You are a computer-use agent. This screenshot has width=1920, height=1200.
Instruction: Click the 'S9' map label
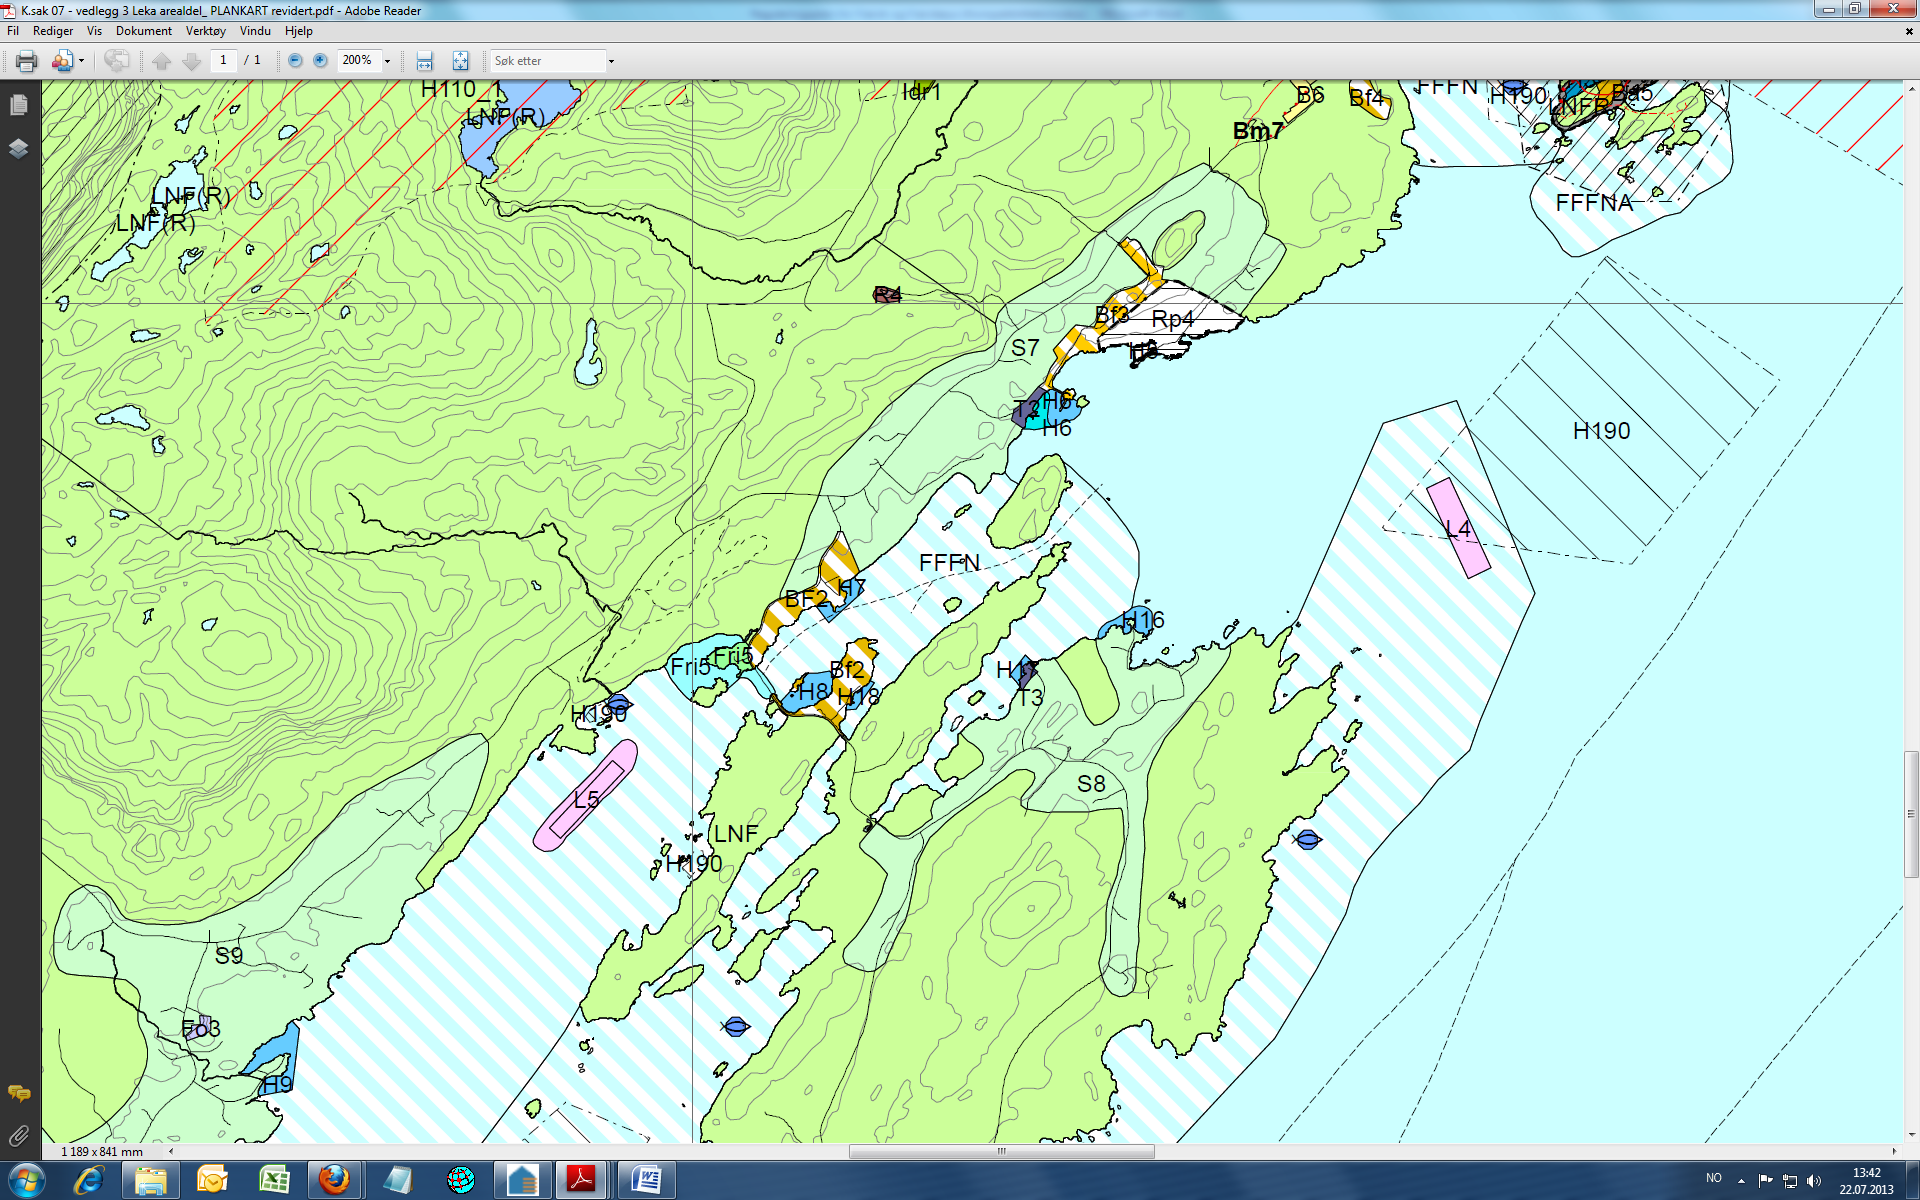(x=229, y=955)
